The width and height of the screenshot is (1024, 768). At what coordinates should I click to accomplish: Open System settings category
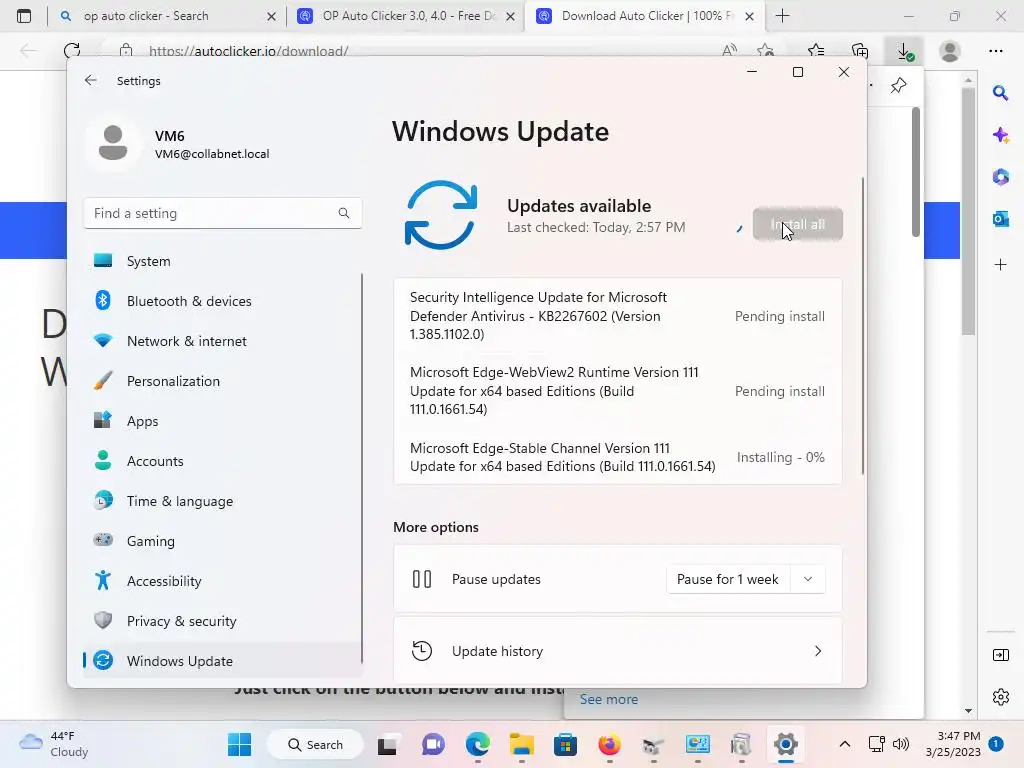(222, 261)
